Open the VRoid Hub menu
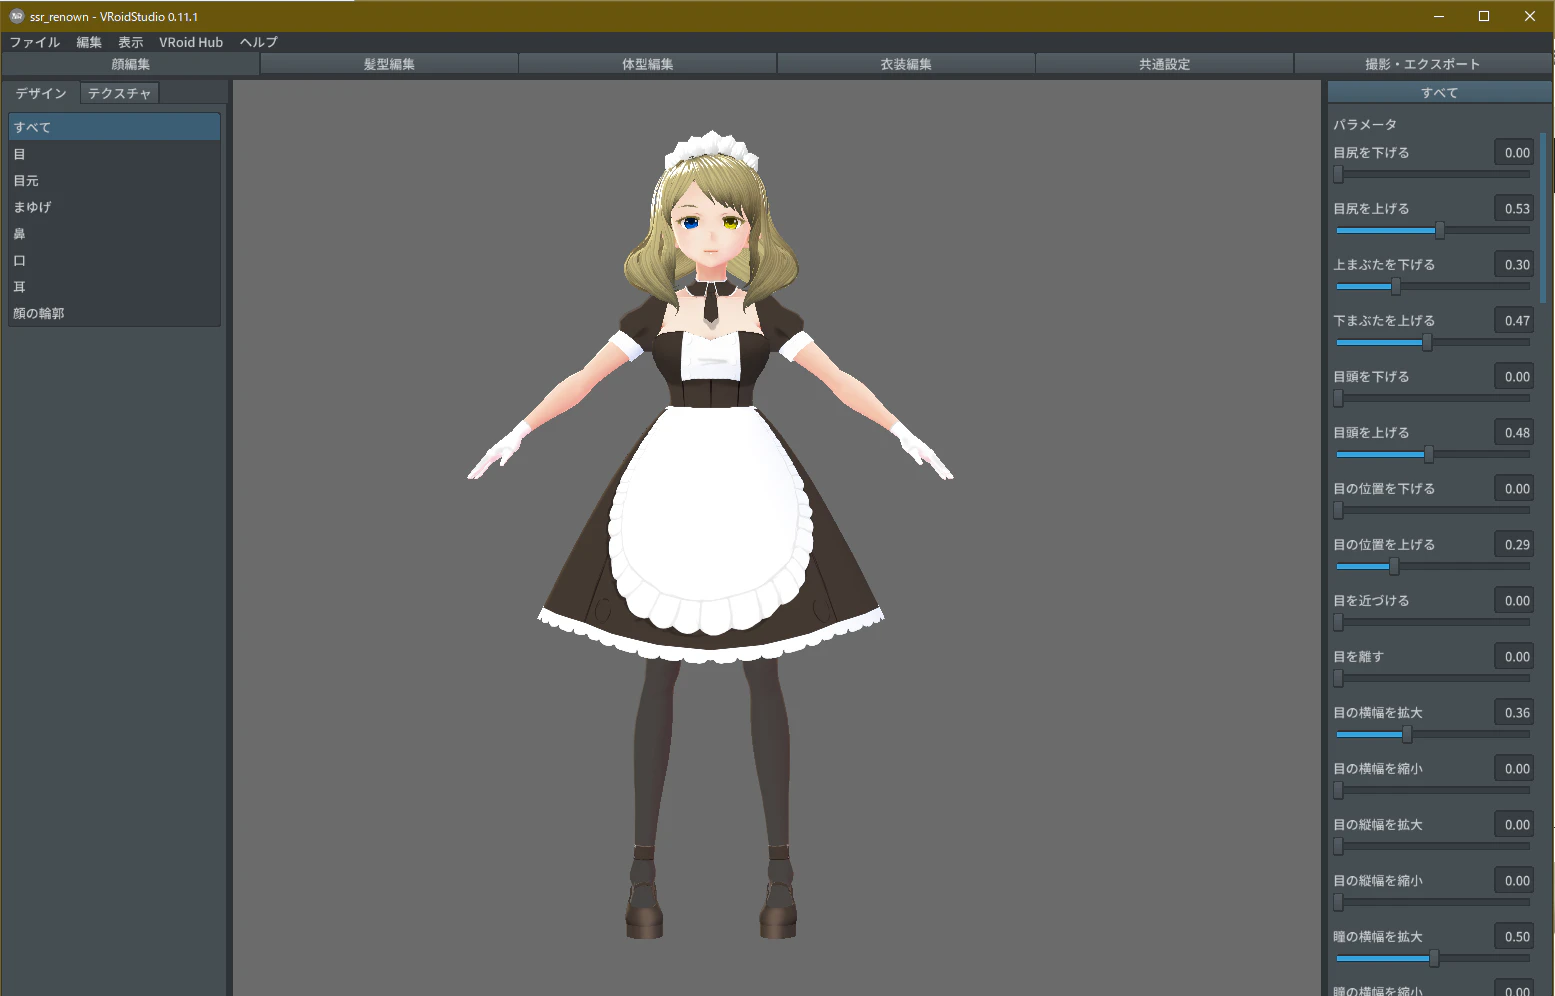Image resolution: width=1555 pixels, height=996 pixels. tap(191, 42)
